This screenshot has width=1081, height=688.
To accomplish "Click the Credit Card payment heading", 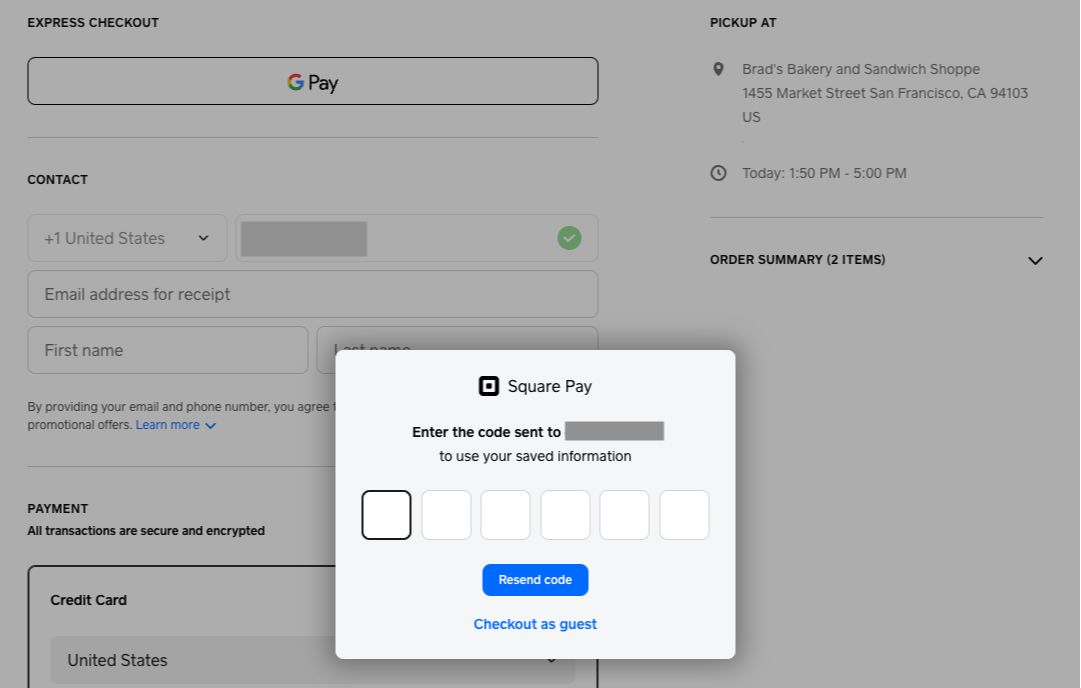I will click(x=88, y=600).
